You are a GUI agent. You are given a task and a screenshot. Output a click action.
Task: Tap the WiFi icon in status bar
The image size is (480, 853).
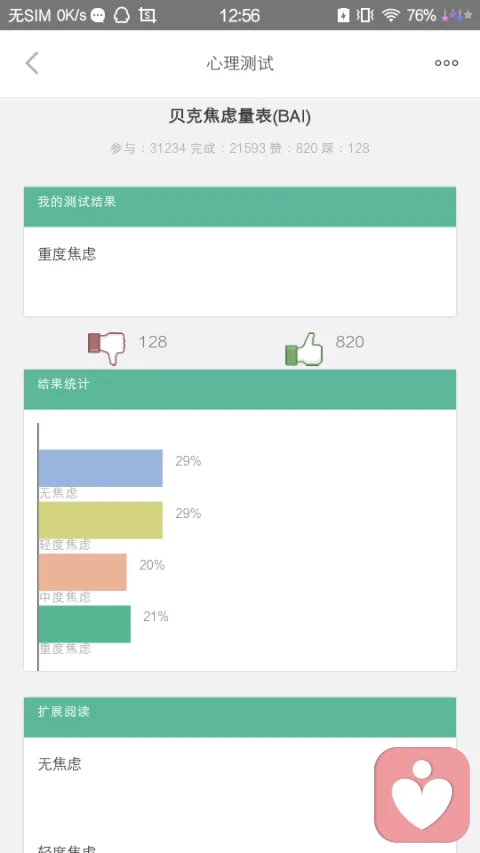click(x=391, y=15)
